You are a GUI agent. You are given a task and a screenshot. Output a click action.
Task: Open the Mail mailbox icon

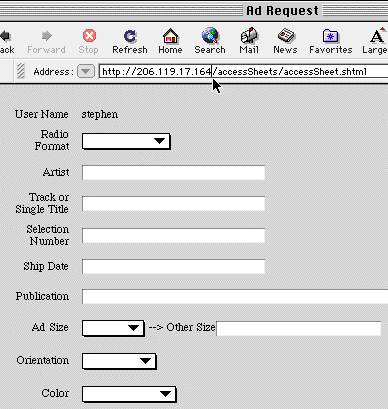249,36
